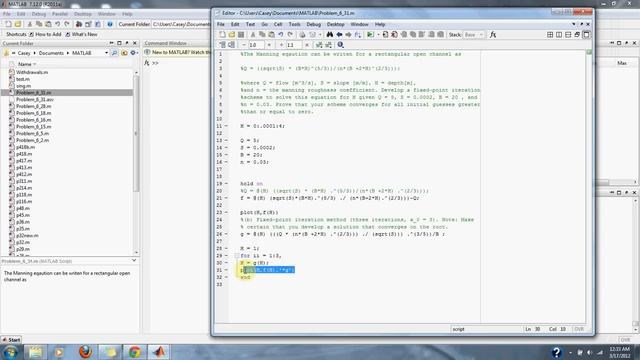
Task: Open Find with the binoculars icon
Action: click(x=330, y=35)
